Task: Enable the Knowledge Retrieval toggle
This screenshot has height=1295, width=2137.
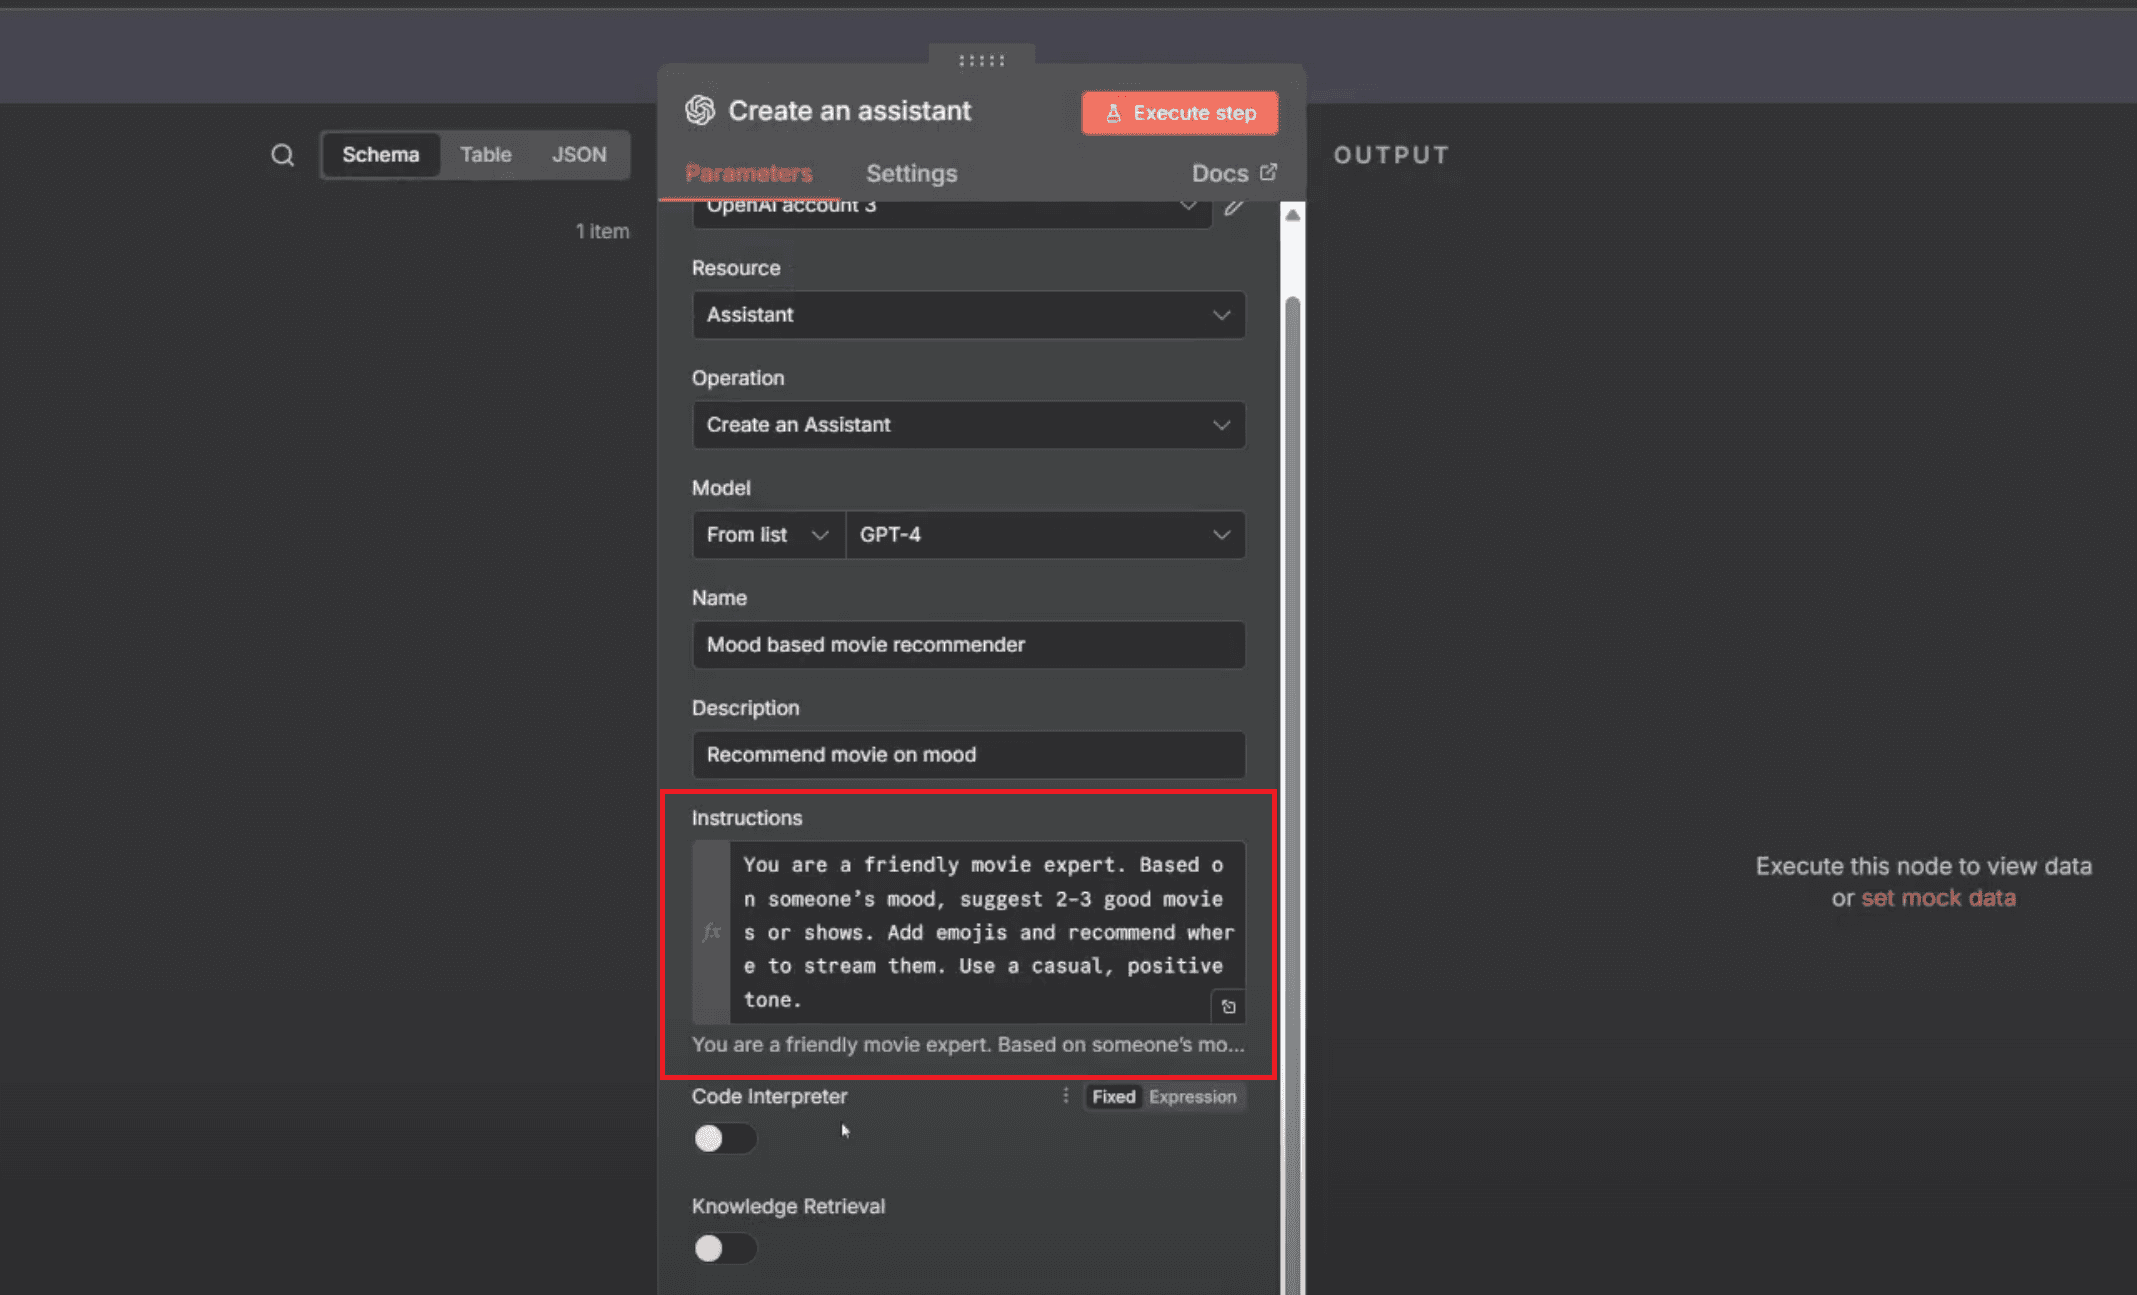Action: pos(724,1248)
